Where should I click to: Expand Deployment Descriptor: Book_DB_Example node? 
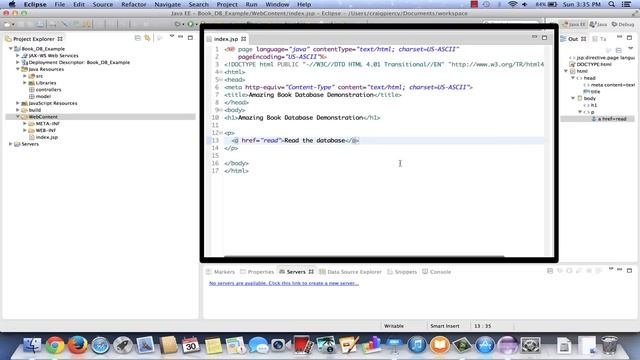pyautogui.click(x=18, y=62)
